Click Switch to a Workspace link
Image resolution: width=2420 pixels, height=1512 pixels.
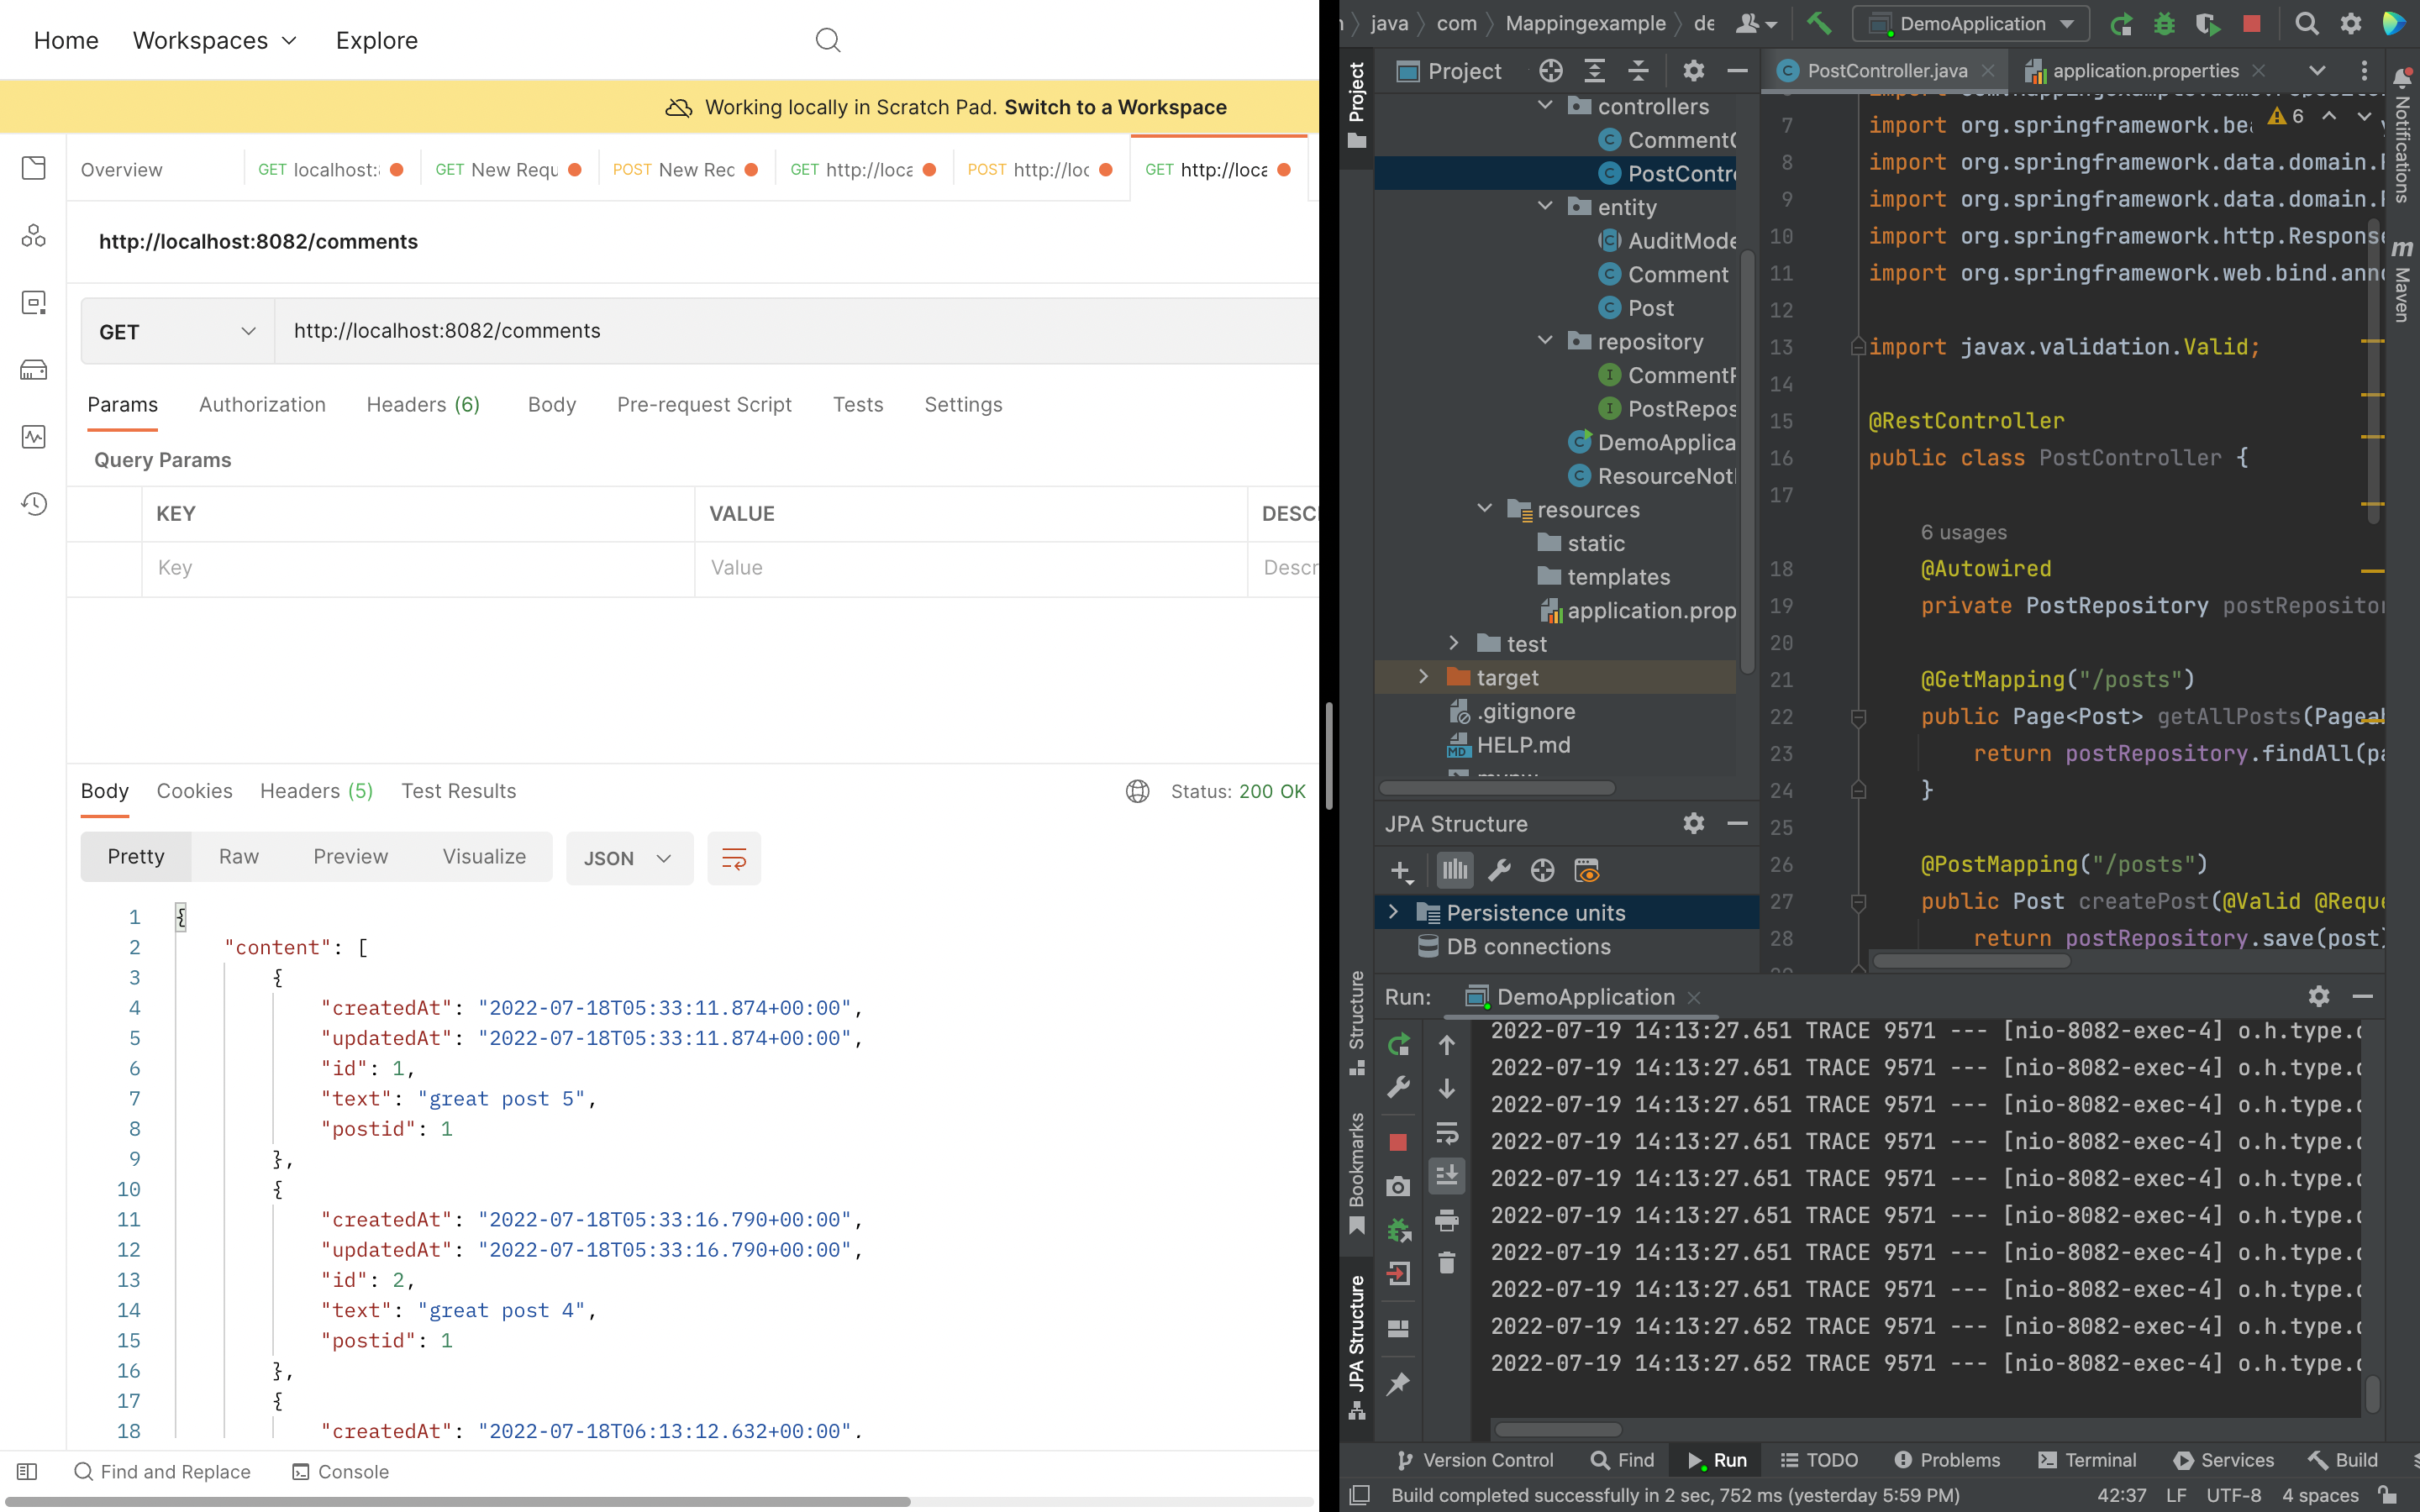(1115, 107)
